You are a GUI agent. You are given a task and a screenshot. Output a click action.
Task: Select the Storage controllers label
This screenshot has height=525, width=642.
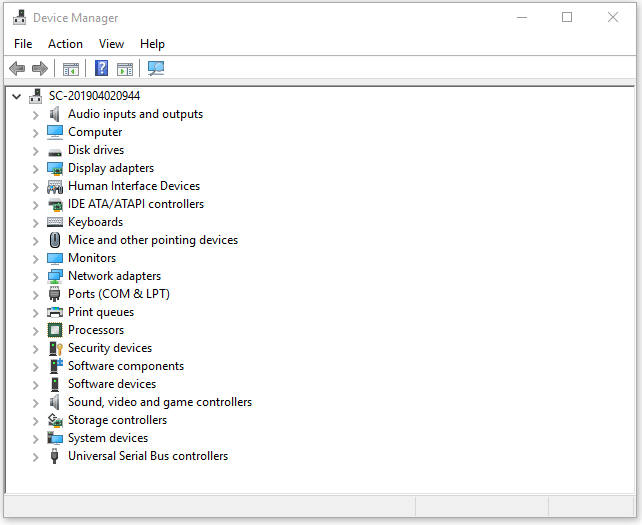click(x=118, y=420)
